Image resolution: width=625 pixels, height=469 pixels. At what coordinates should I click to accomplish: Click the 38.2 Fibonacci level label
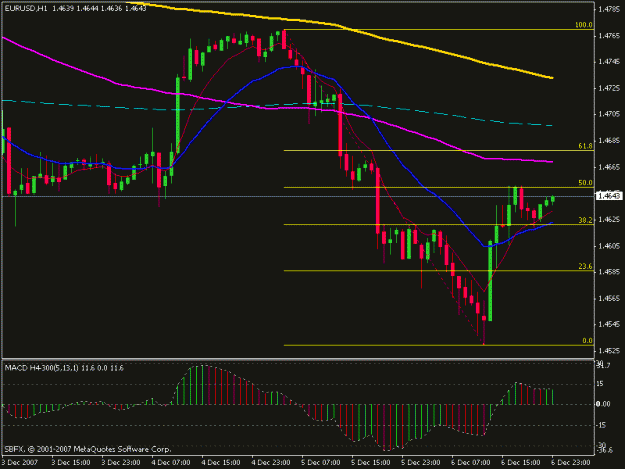tap(585, 220)
